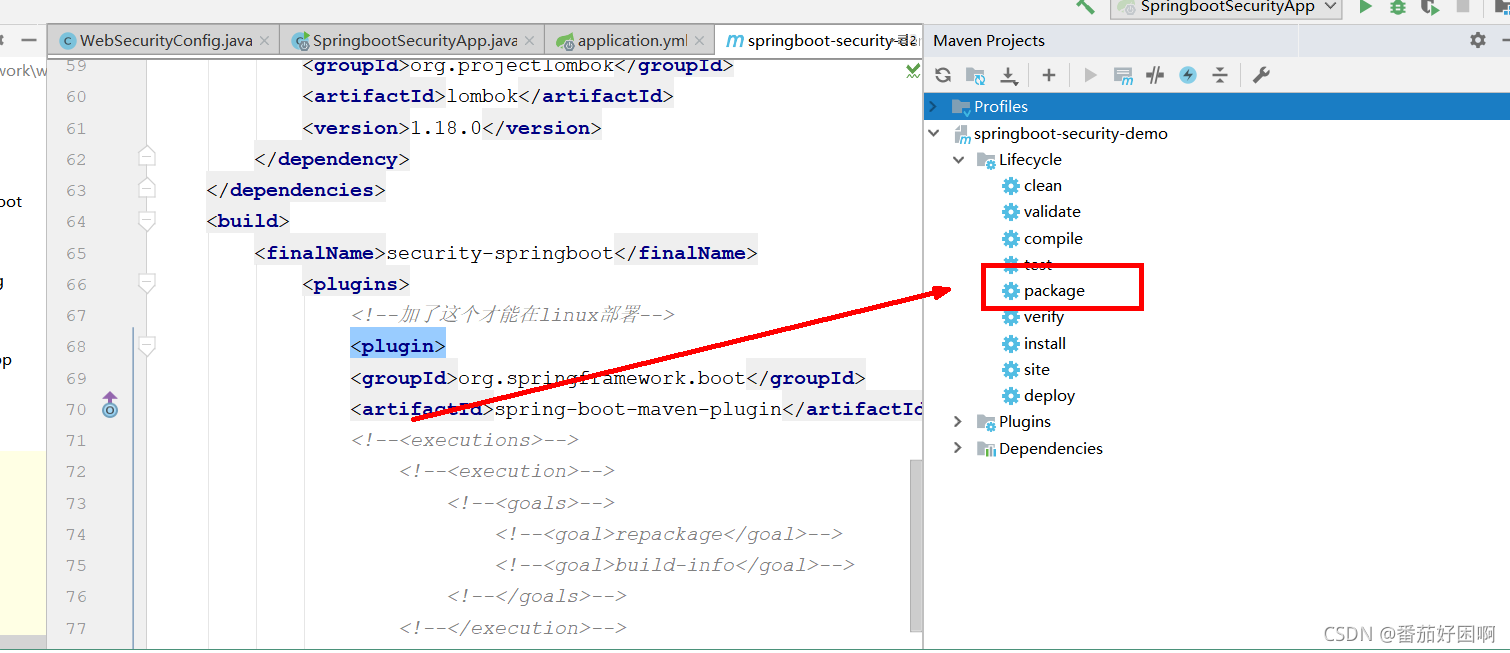Run SpringbootSecurityApp with green play icon
The width and height of the screenshot is (1510, 653).
click(x=1365, y=7)
